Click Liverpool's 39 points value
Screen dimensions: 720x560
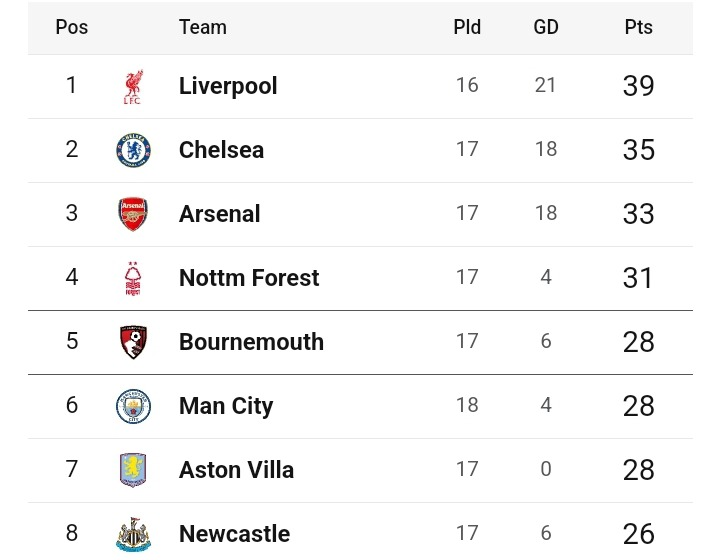tap(638, 86)
